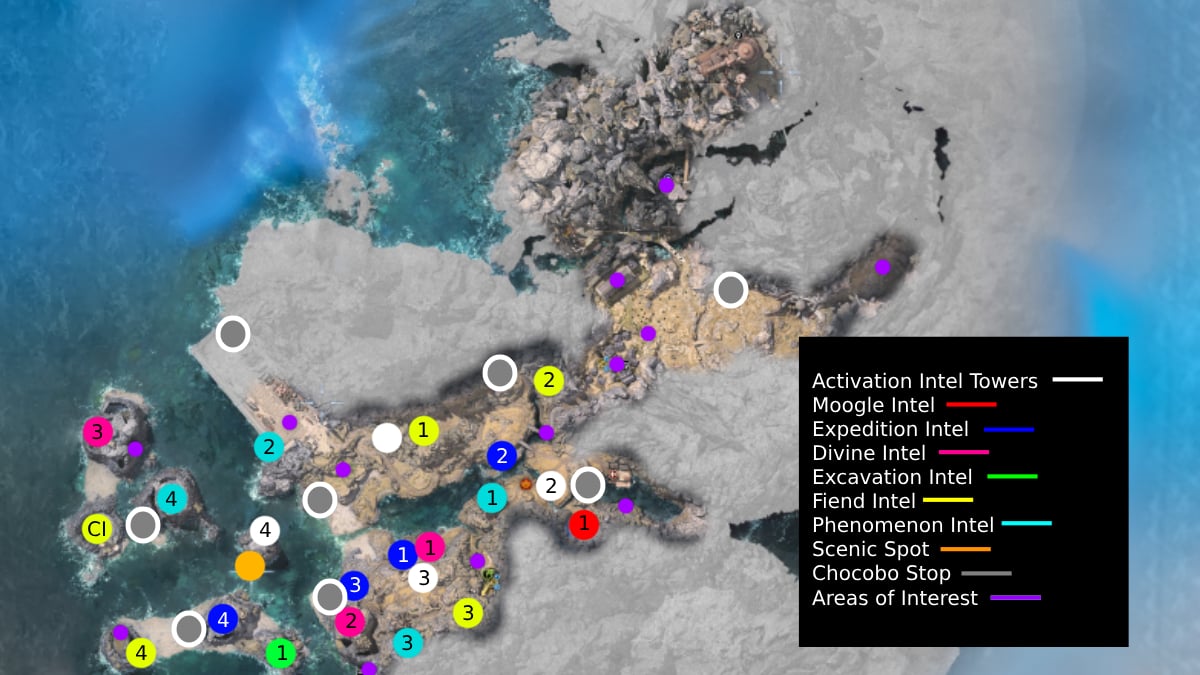Click Fiend Intel marker 2 near the towers

[x=549, y=380]
